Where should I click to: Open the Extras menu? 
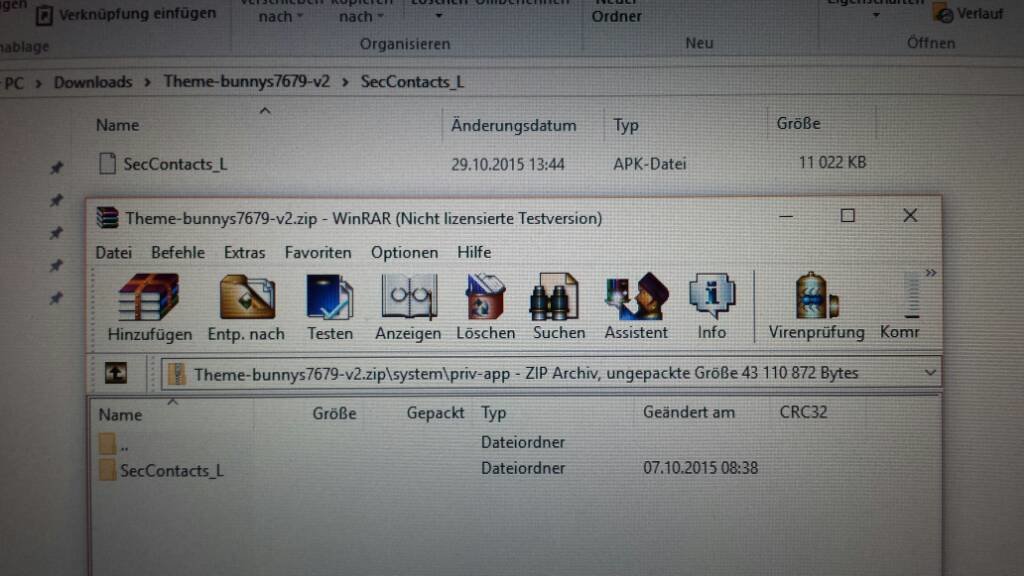click(244, 253)
